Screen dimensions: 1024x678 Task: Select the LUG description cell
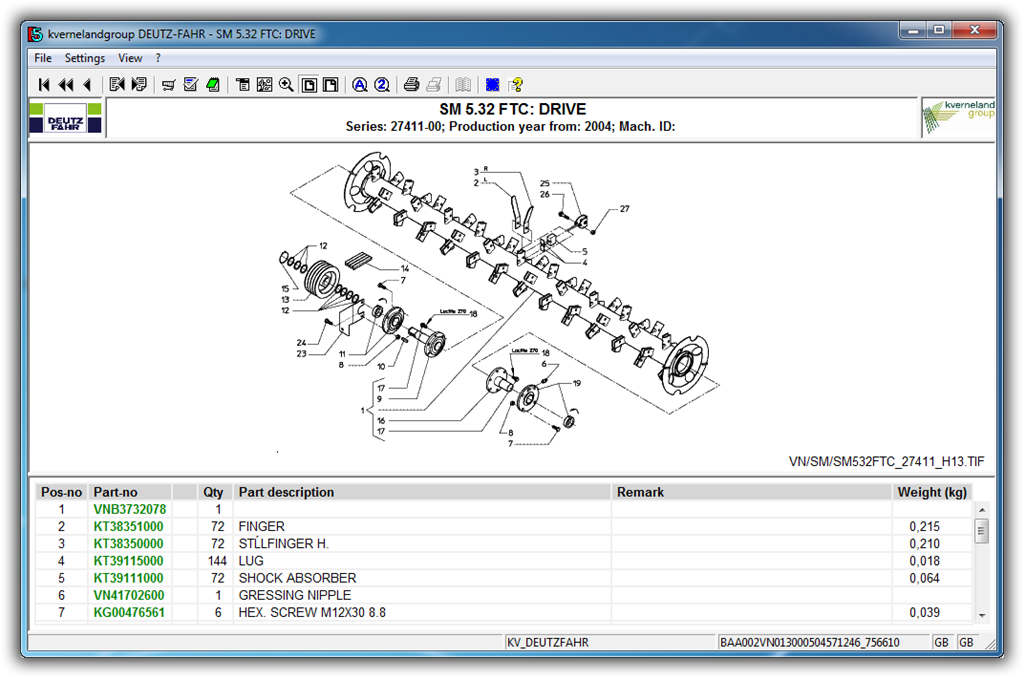pyautogui.click(x=422, y=561)
